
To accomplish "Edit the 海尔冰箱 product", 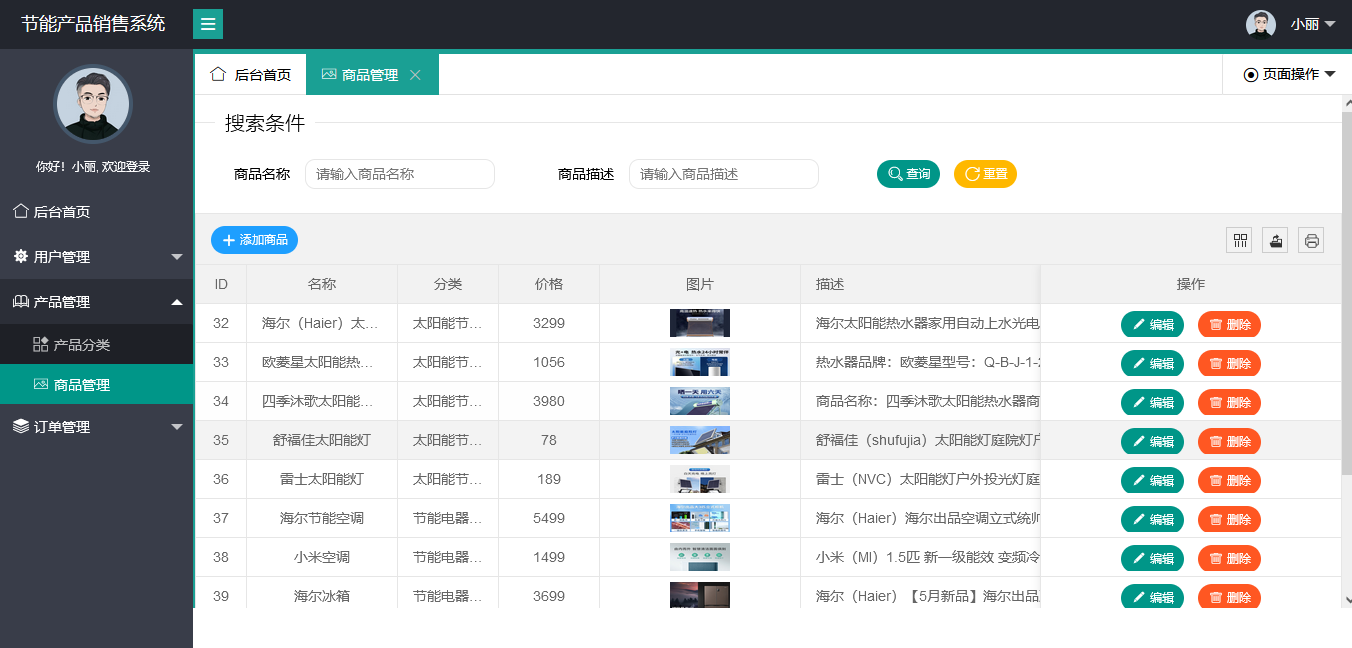I will [1152, 597].
